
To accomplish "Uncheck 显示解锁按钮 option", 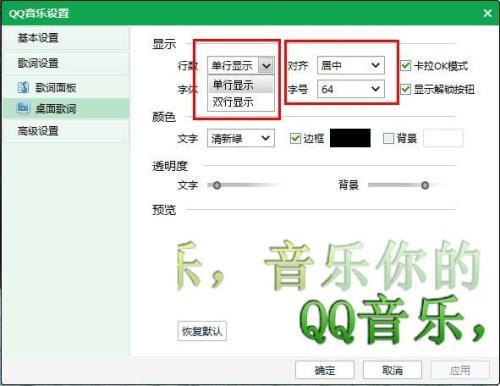I will coord(405,89).
